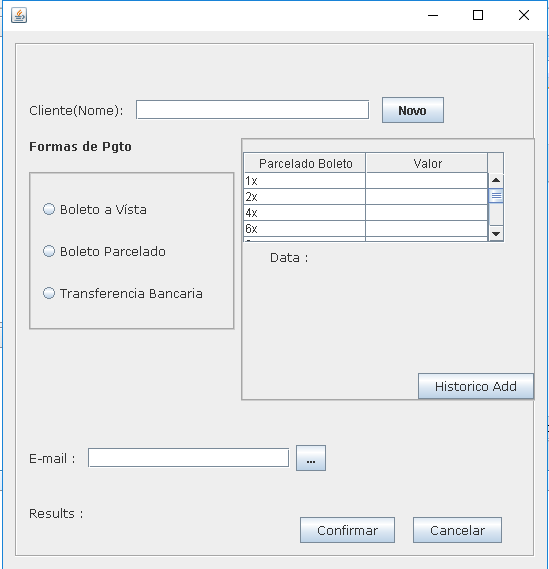
Task: Focus the E-mail input field
Action: (188, 458)
